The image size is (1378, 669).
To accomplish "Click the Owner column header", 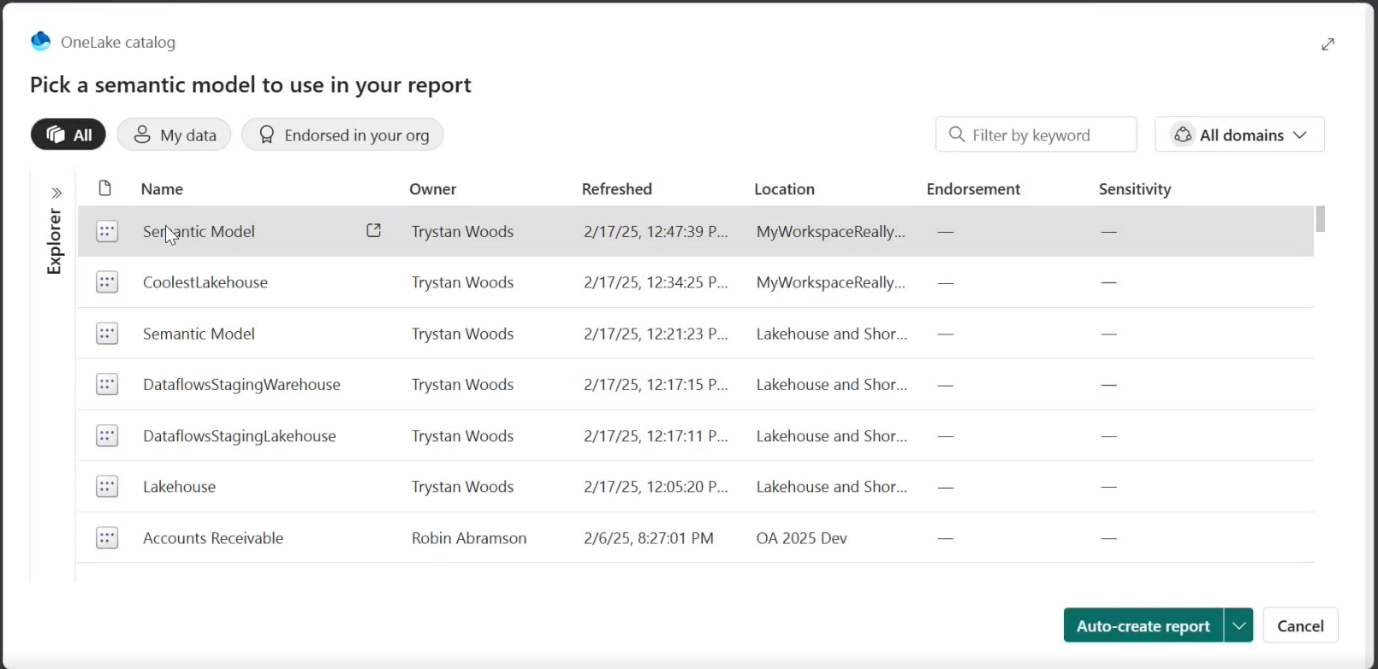I will coord(433,188).
